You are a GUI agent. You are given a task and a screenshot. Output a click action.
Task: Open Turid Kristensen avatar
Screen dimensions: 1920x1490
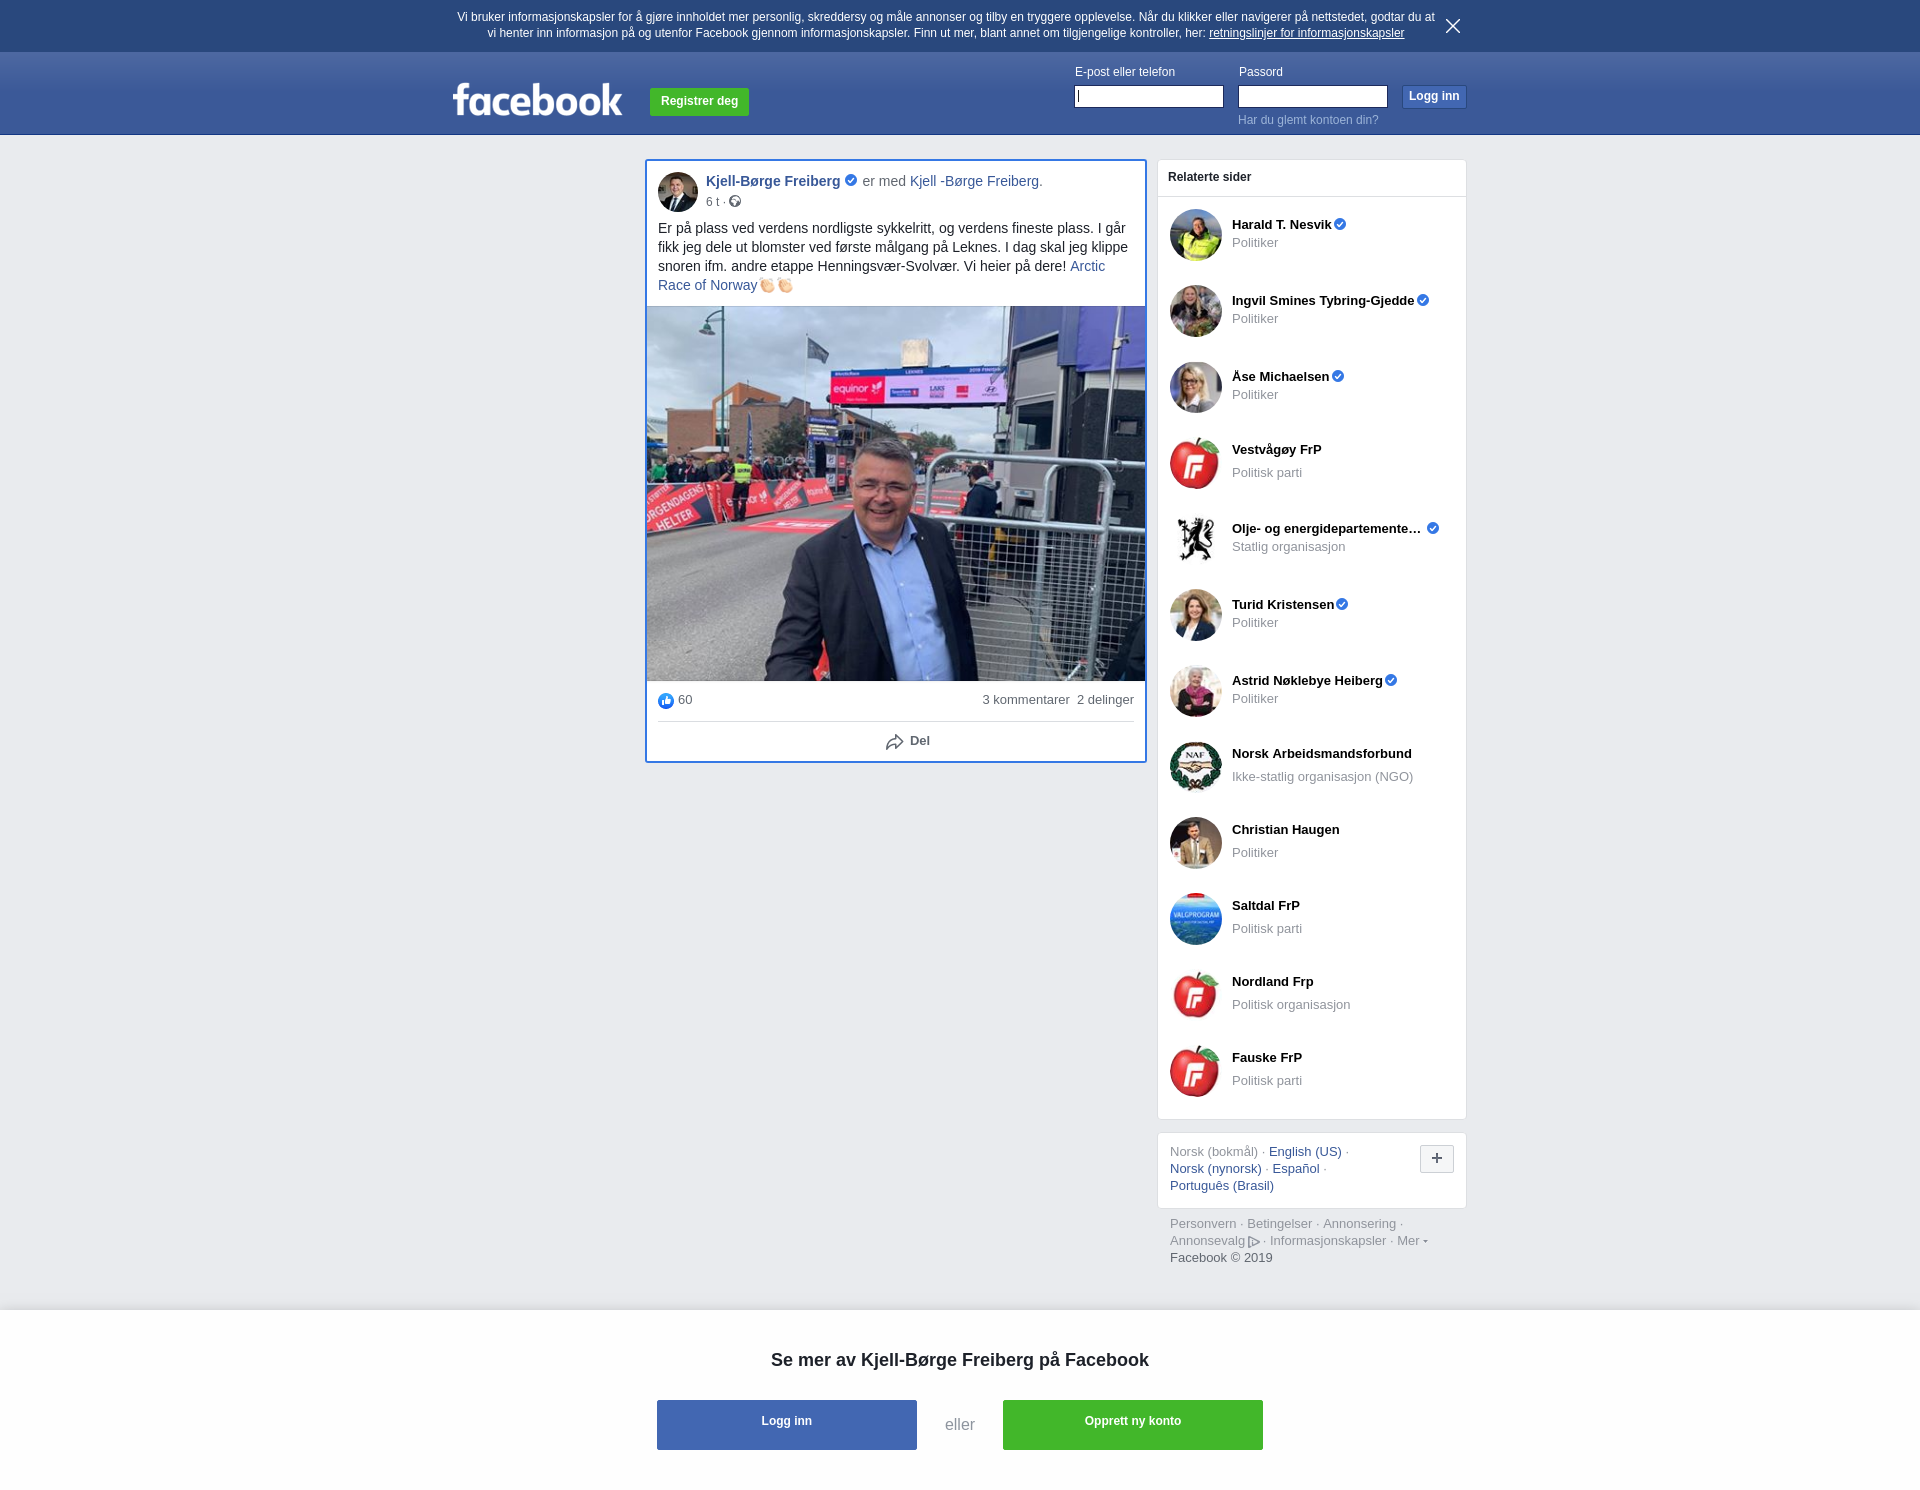tap(1196, 615)
